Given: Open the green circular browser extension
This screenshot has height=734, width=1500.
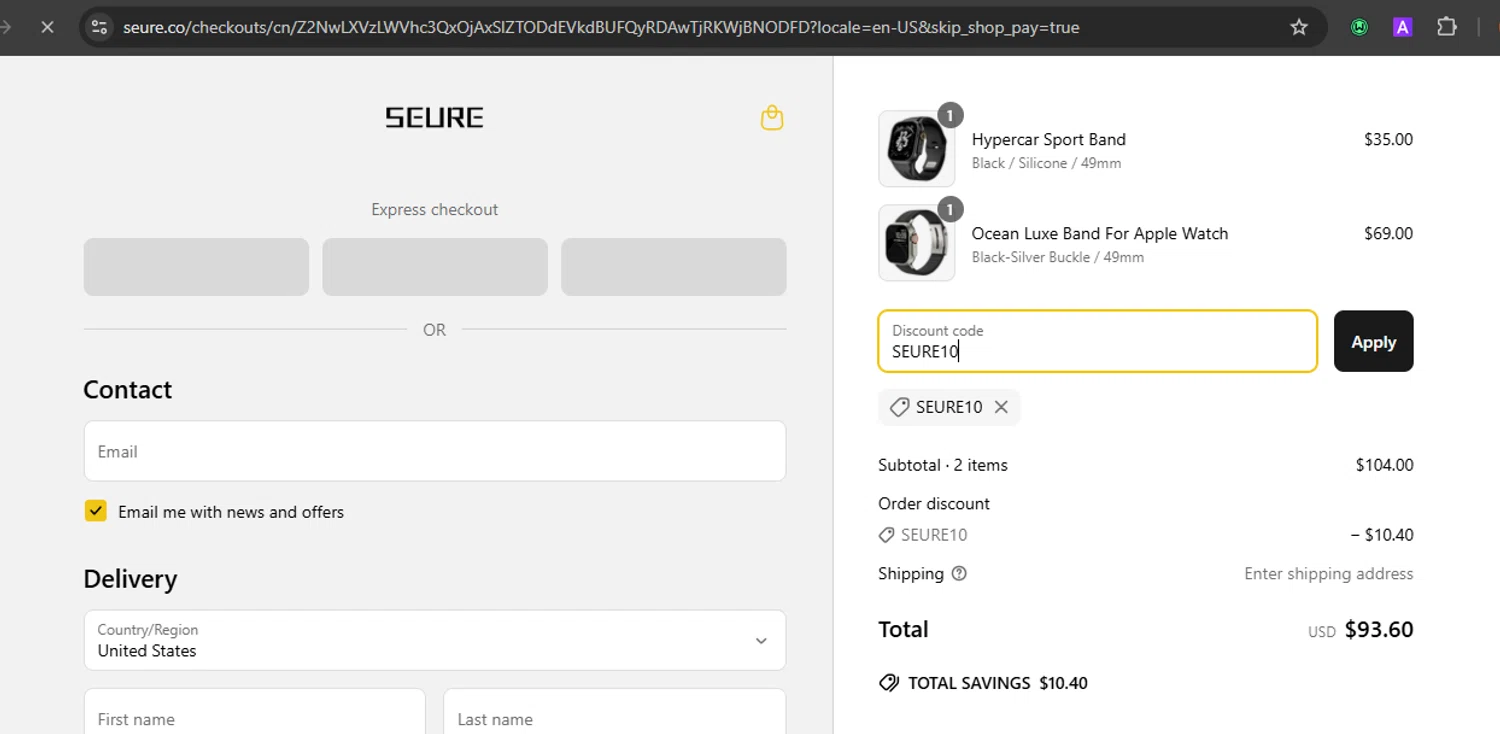Looking at the screenshot, I should 1359,27.
